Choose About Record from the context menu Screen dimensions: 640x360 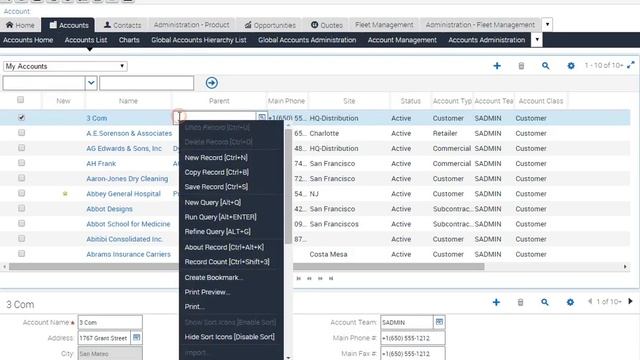click(x=224, y=247)
